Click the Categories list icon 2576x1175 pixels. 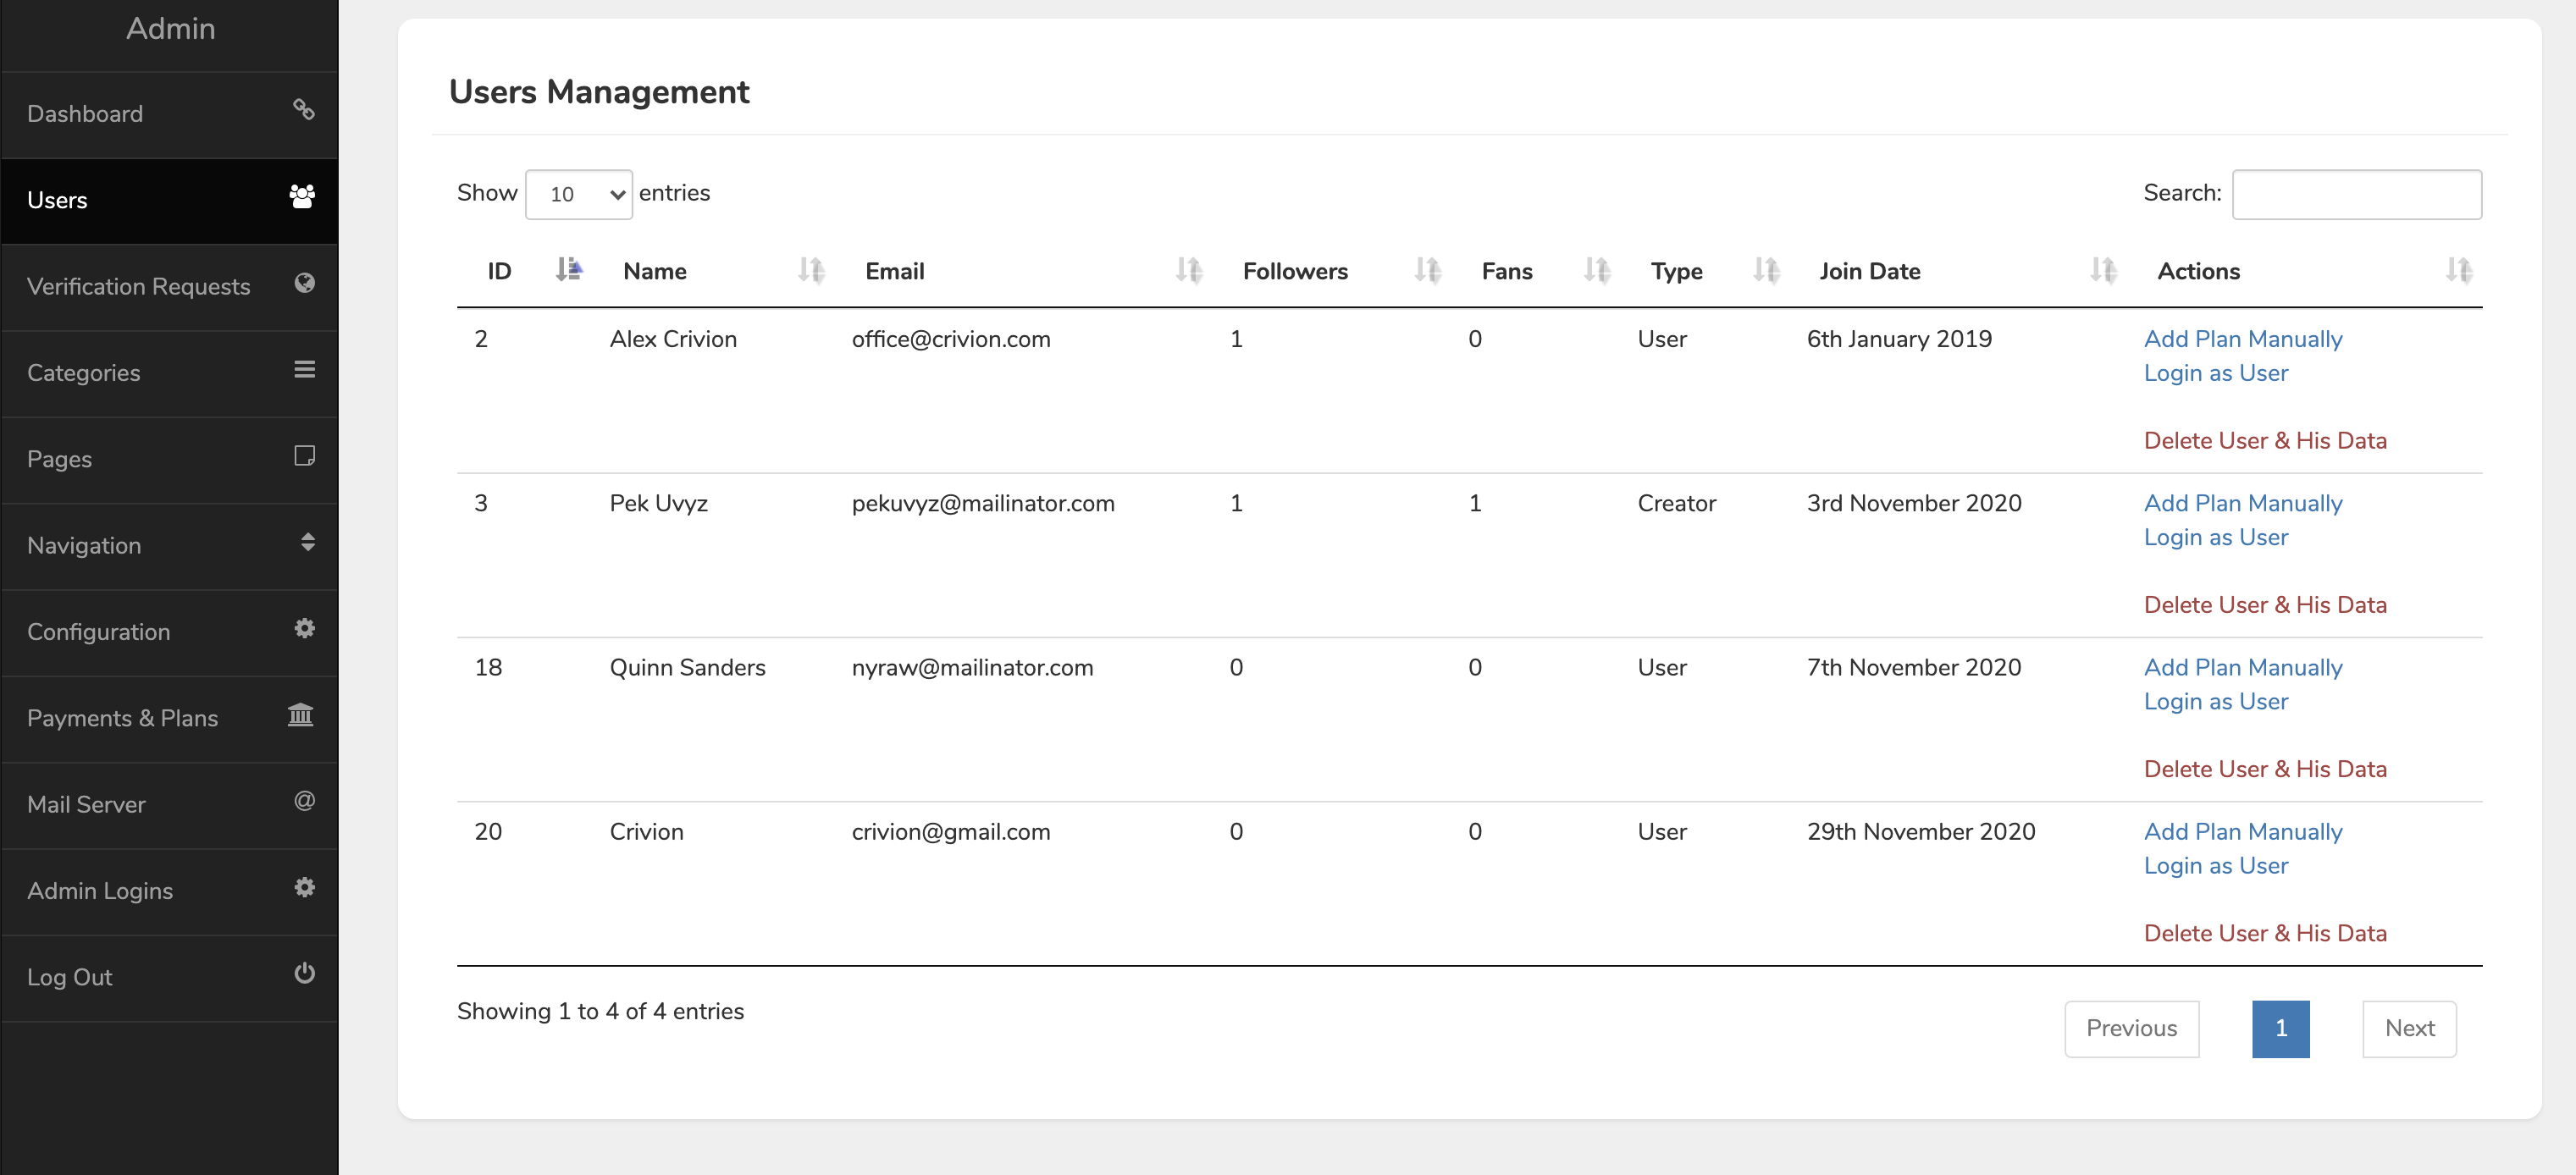tap(305, 369)
